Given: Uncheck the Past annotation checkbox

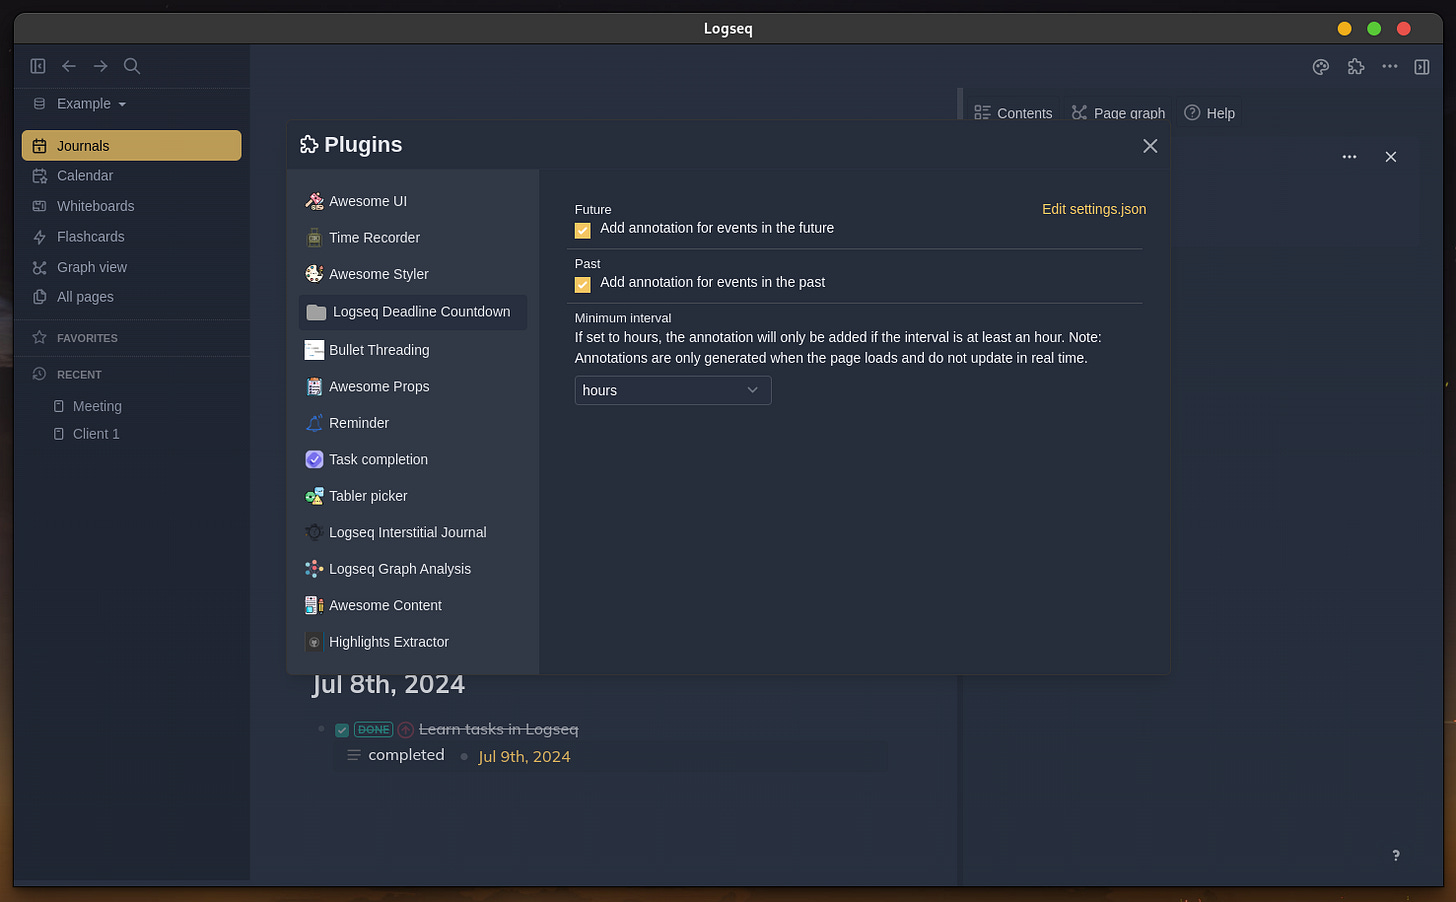Looking at the screenshot, I should (x=583, y=285).
